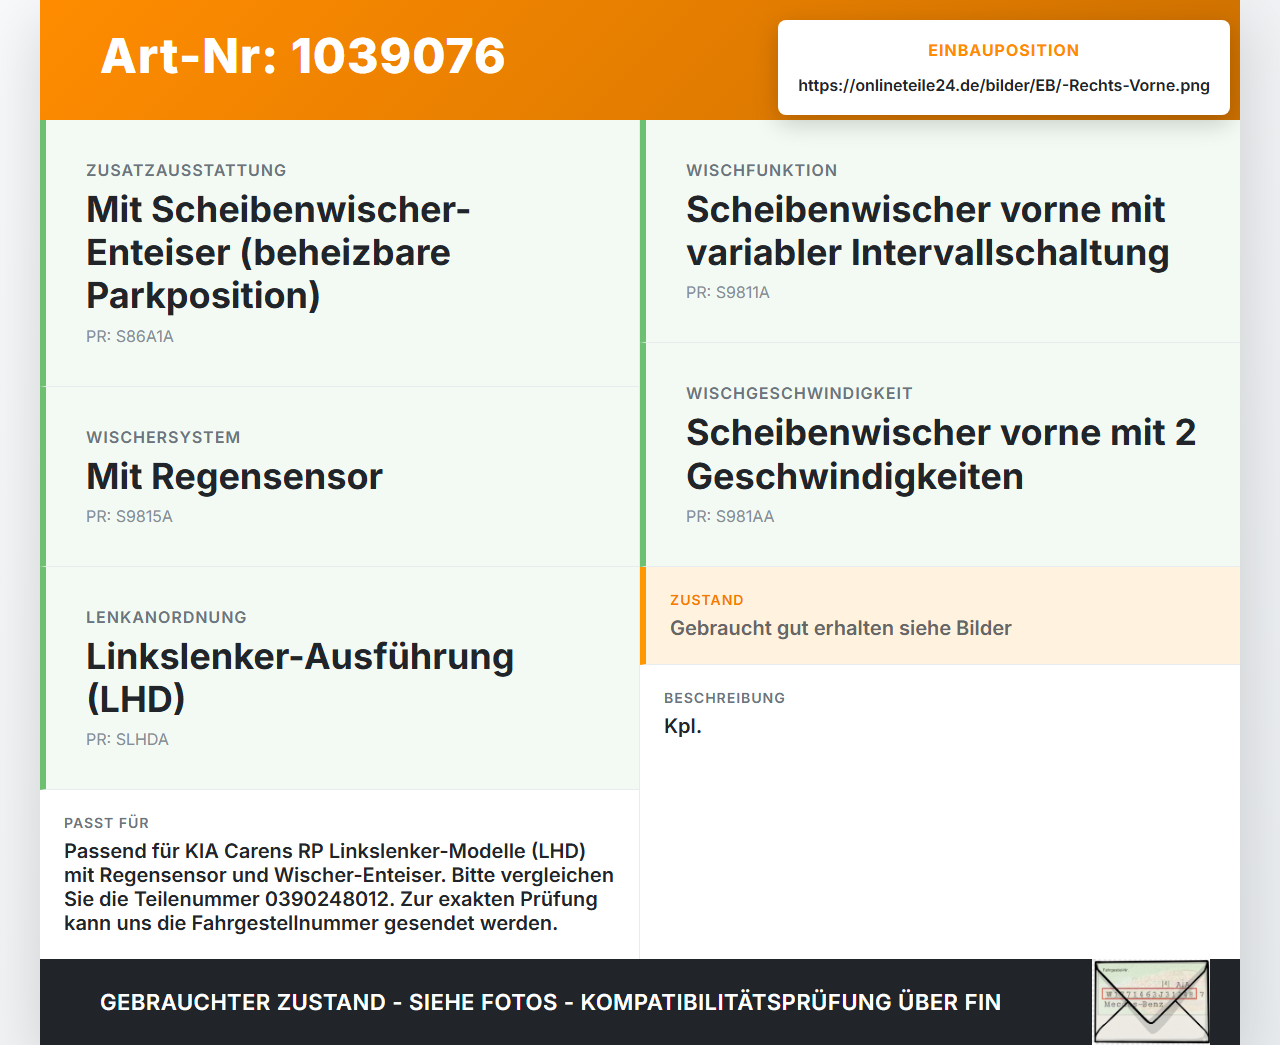Click the PR: S86A1A code

coord(130,337)
